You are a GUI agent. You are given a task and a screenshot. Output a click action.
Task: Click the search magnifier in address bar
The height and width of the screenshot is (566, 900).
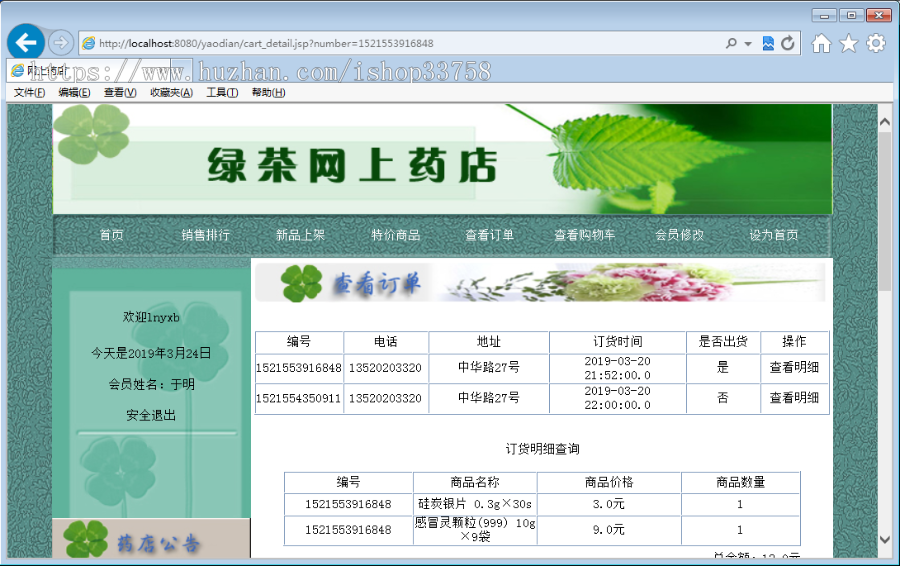point(731,43)
